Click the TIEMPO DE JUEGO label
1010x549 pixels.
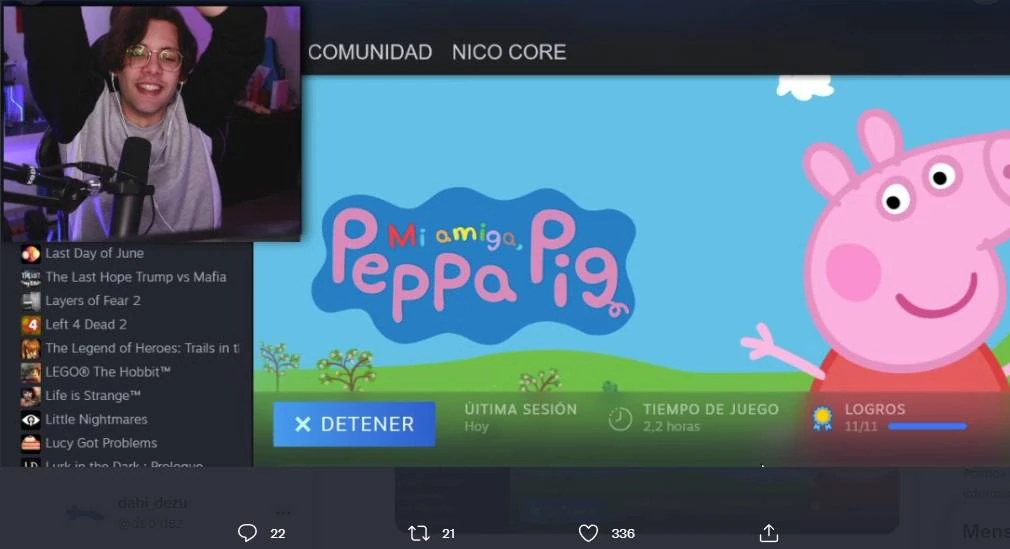pyautogui.click(x=710, y=409)
